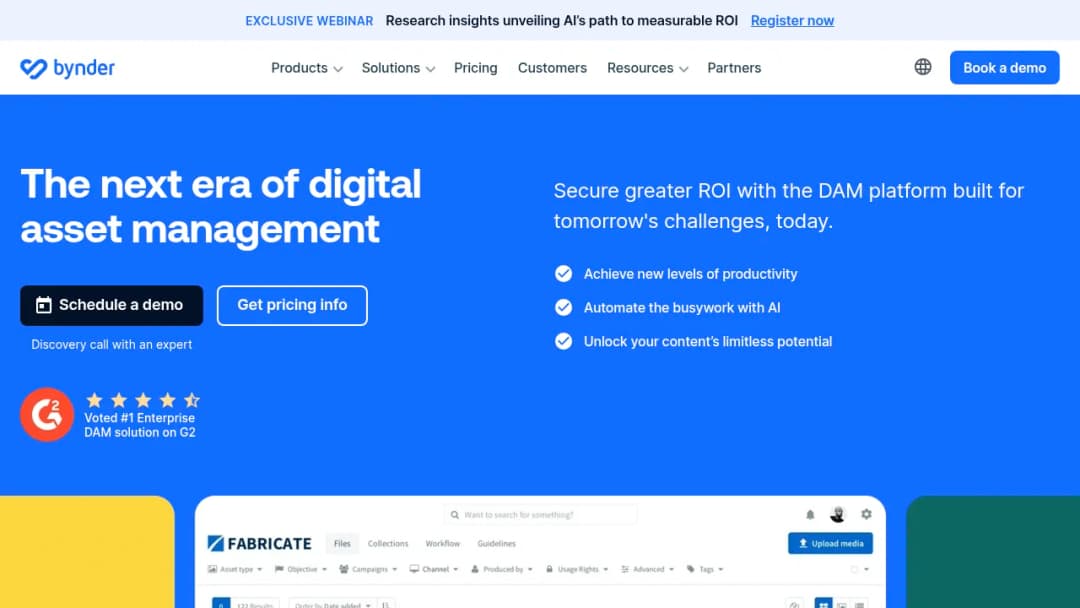
Task: Click the five-star G2 rating
Action: [143, 400]
